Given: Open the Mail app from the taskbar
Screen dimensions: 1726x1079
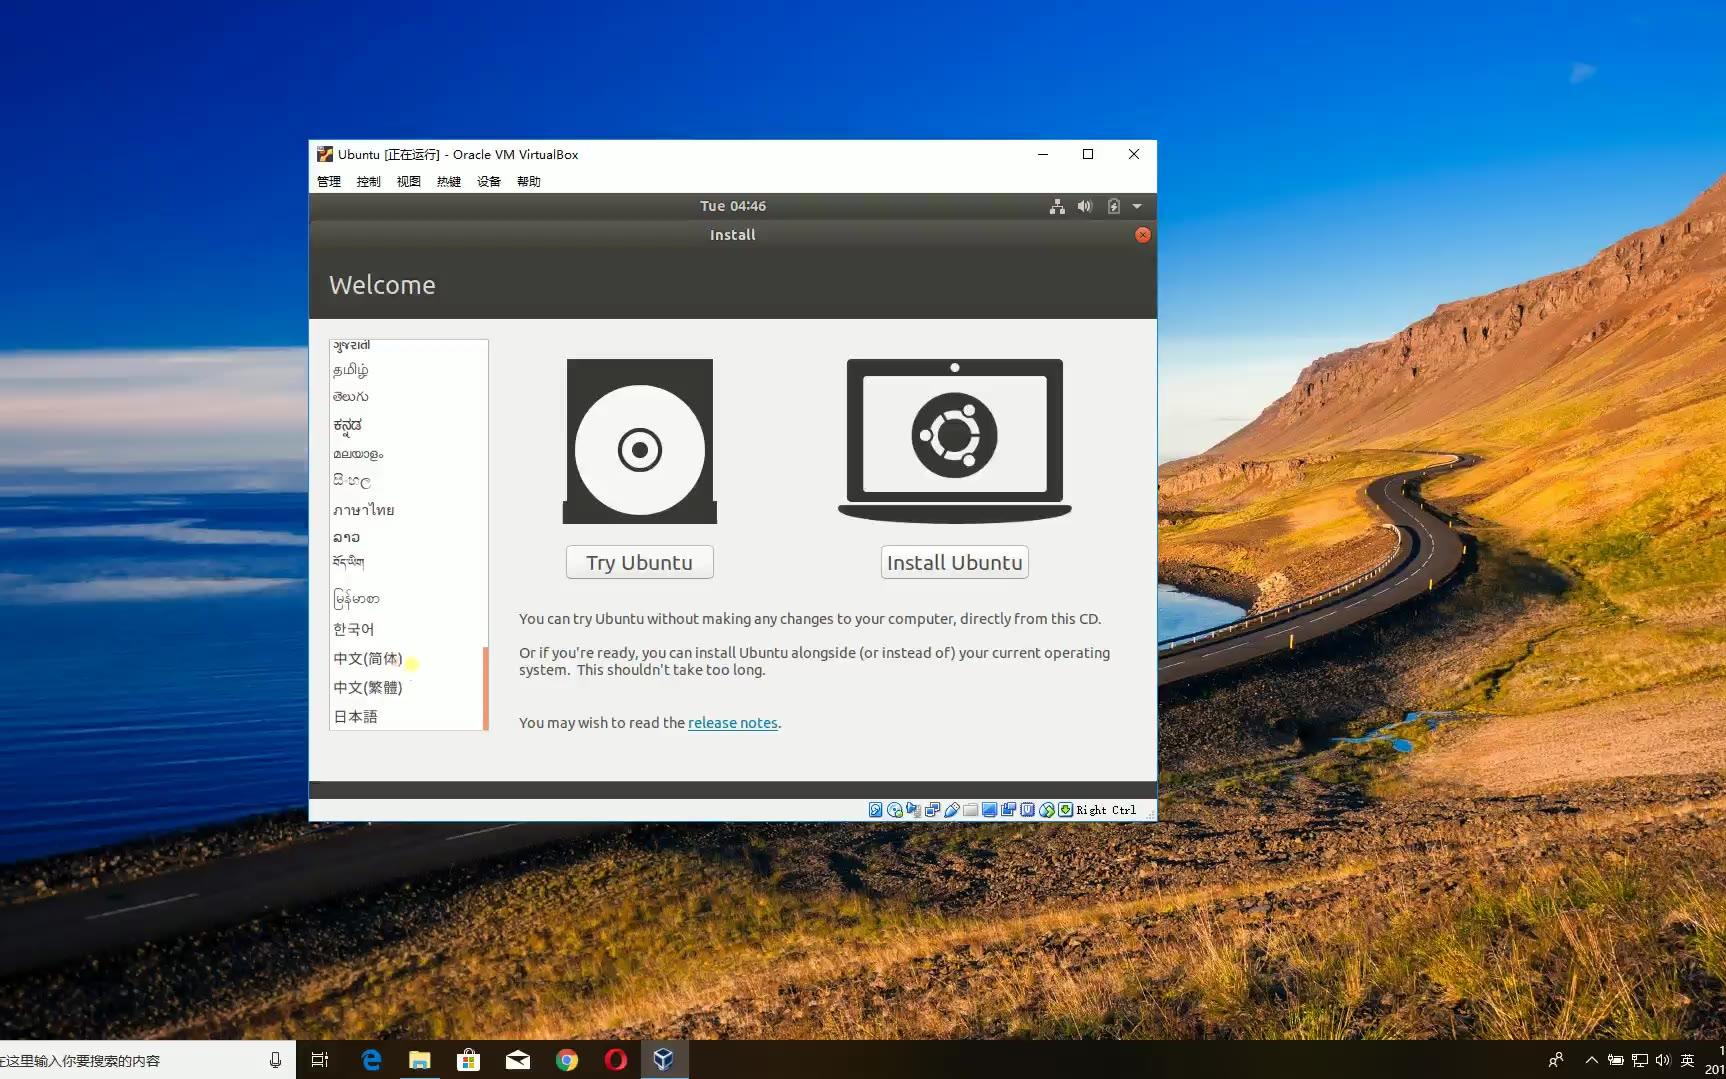Looking at the screenshot, I should 518,1060.
